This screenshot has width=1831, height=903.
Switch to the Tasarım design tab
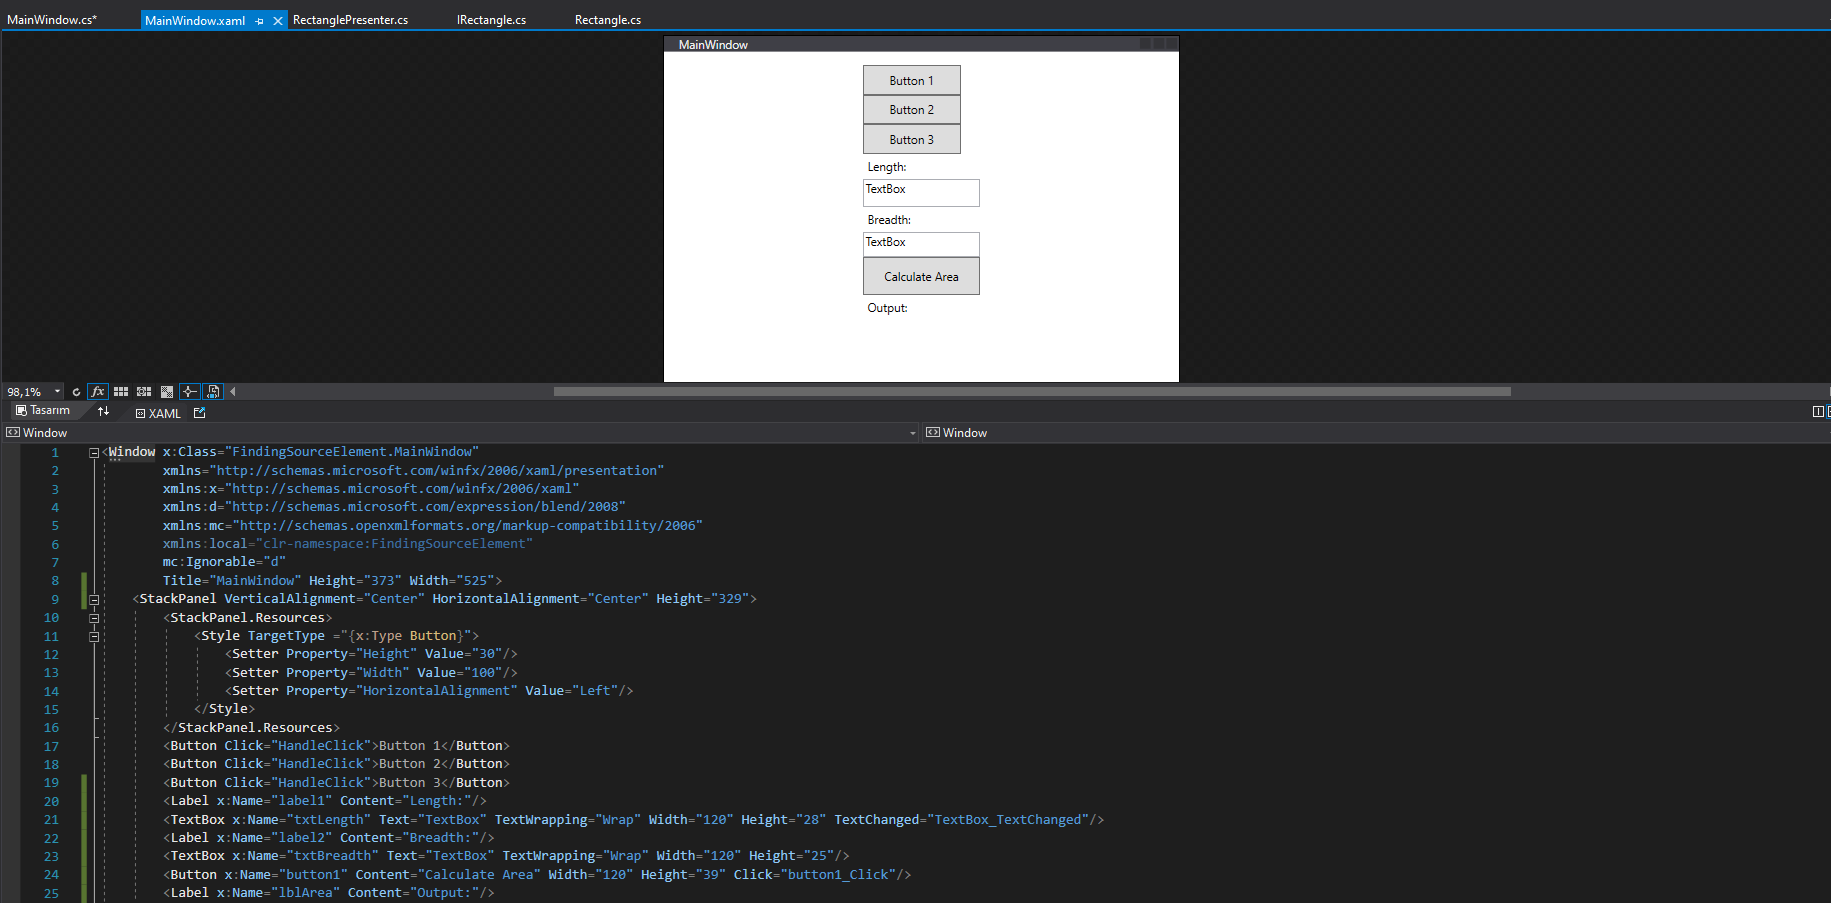pos(43,411)
